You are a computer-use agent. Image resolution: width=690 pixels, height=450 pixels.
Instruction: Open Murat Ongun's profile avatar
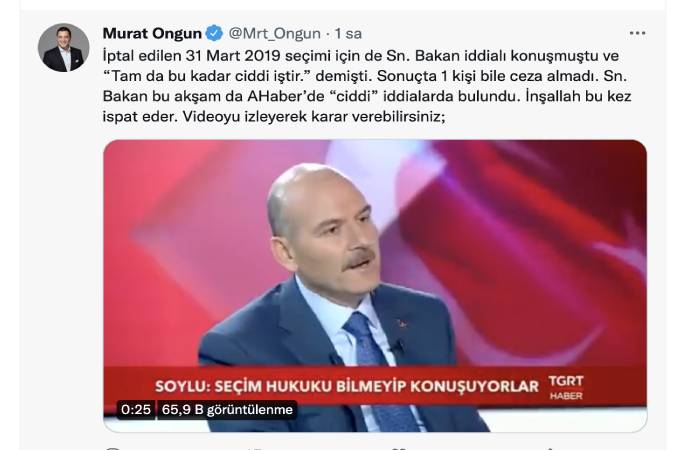[63, 48]
